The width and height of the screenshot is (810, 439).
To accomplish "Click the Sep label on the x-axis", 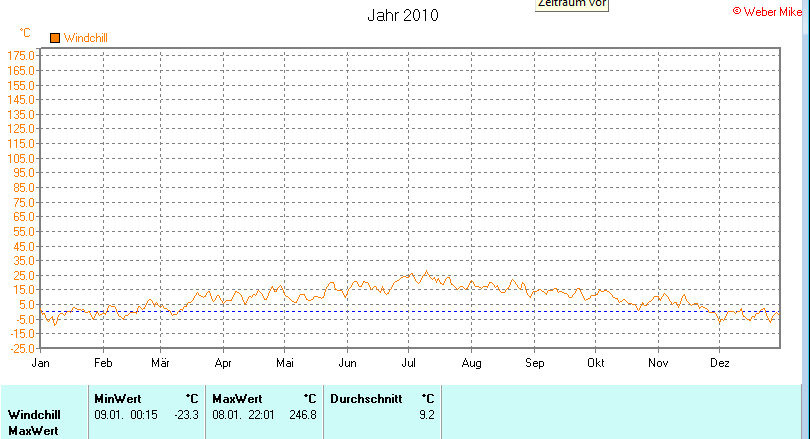I will click(535, 363).
